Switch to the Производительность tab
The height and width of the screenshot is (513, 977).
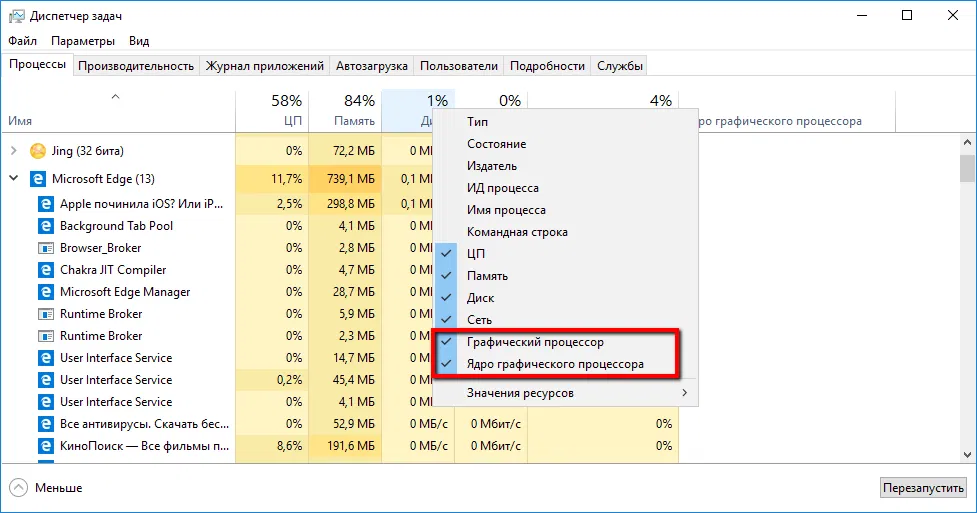pyautogui.click(x=136, y=66)
